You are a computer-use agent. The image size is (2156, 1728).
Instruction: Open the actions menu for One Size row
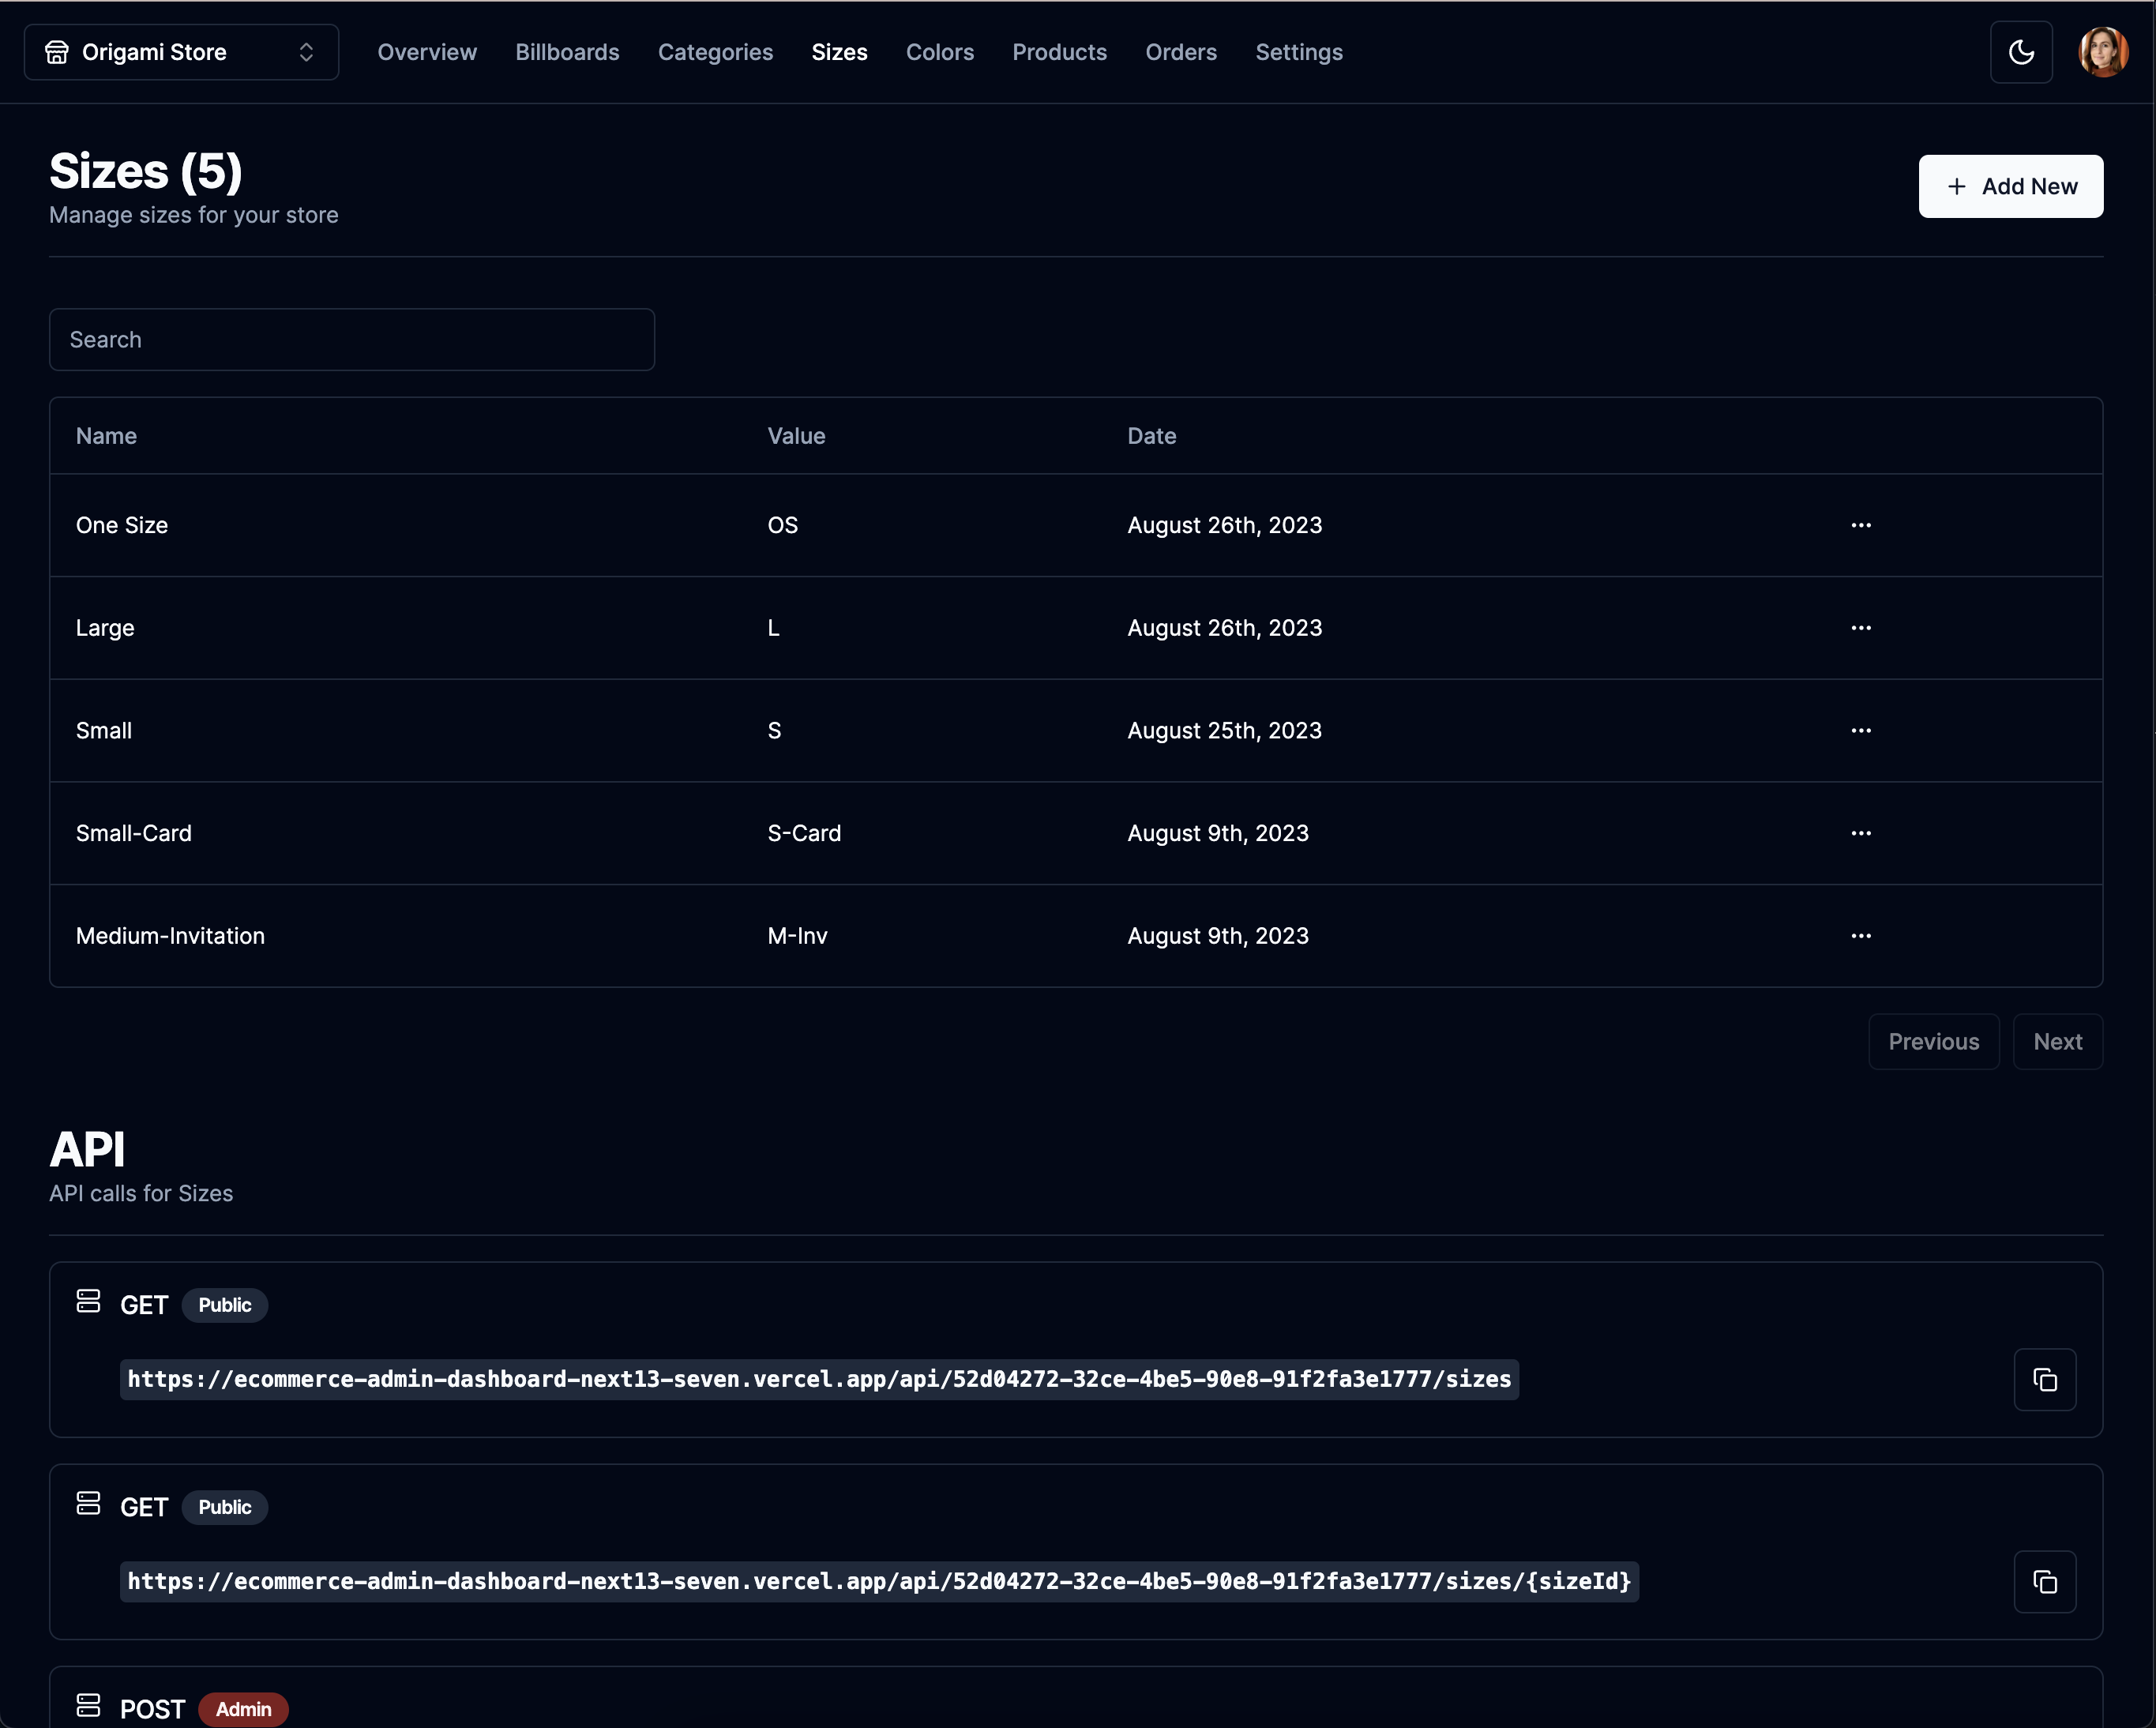click(1860, 525)
